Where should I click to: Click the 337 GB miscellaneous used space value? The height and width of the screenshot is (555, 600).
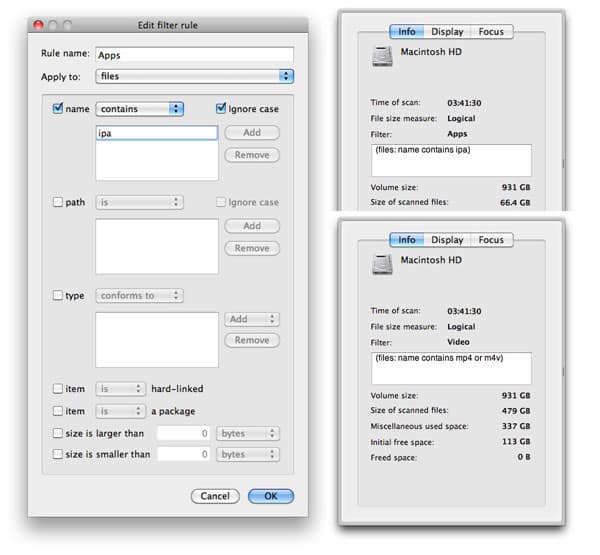point(516,426)
